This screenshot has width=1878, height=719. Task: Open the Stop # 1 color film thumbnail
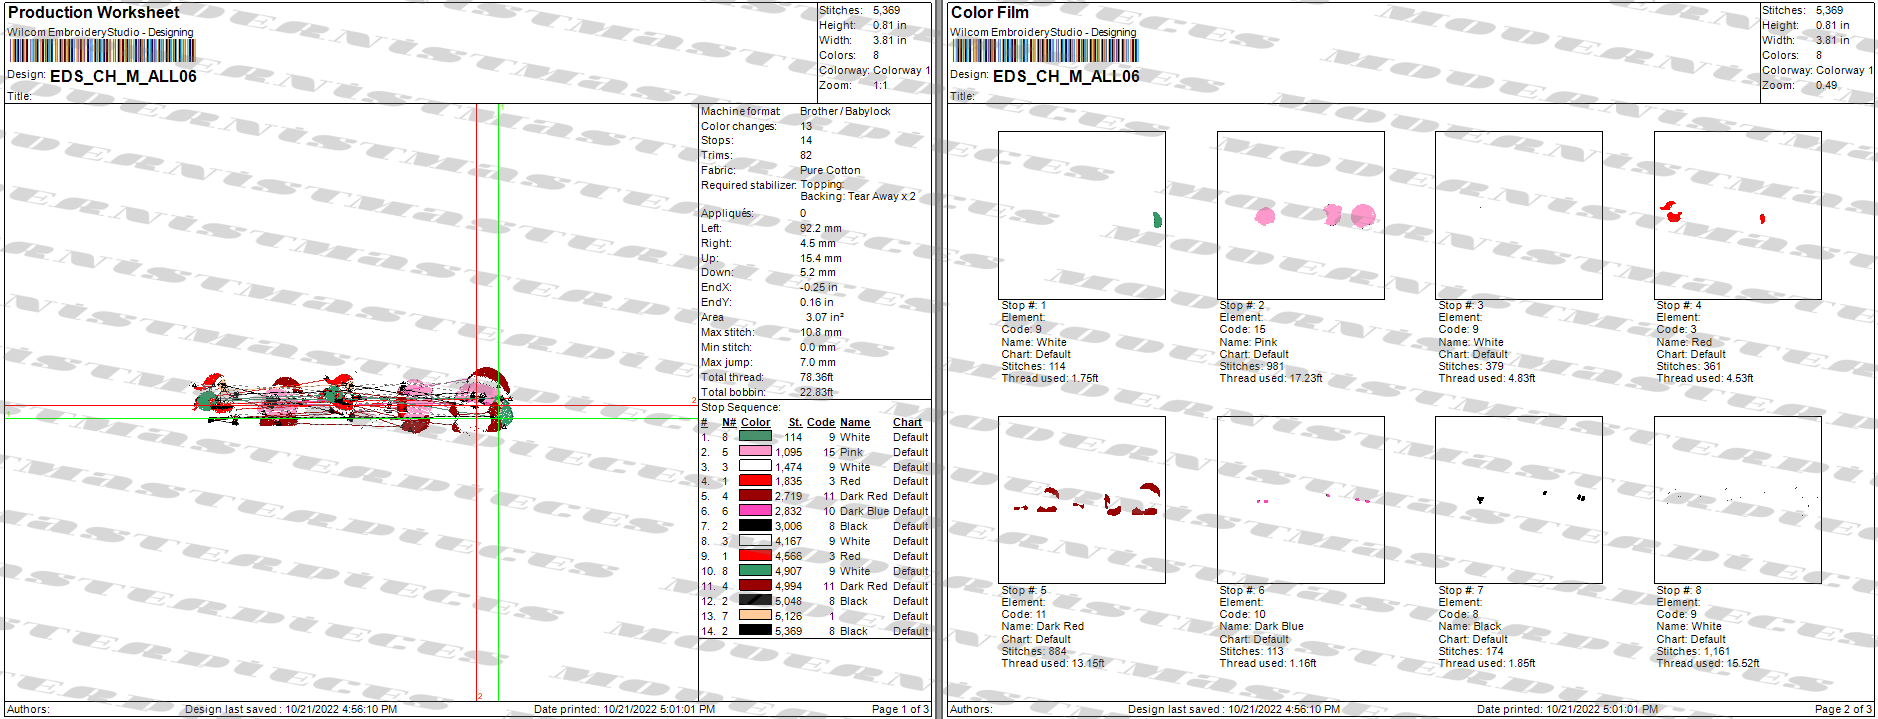pyautogui.click(x=1081, y=215)
